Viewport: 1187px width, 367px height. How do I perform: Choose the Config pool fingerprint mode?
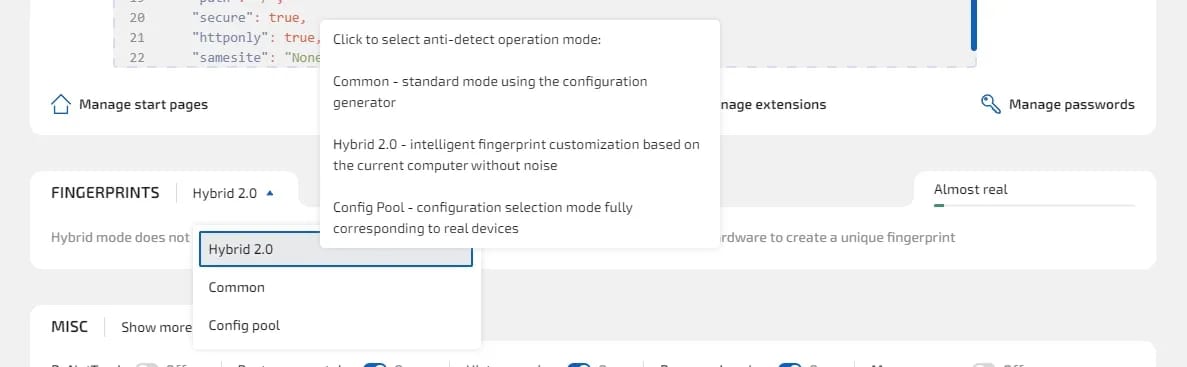[335, 325]
